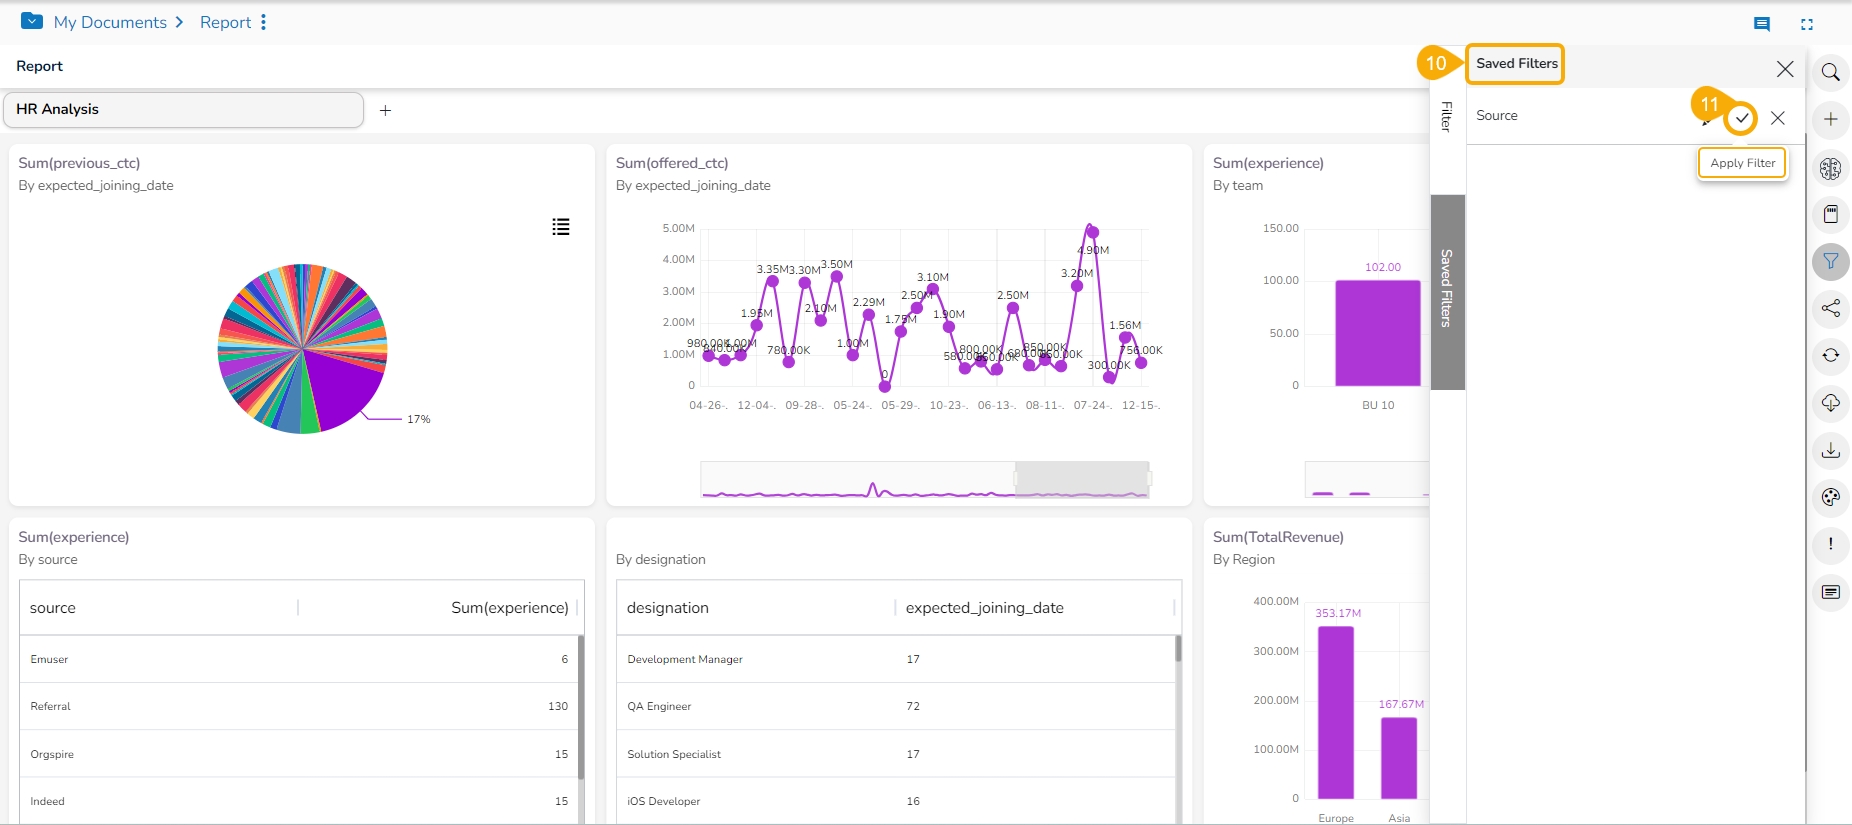Viewport: 1852px width, 825px height.
Task: Sort by Sum(experience) column header
Action: tap(509, 608)
